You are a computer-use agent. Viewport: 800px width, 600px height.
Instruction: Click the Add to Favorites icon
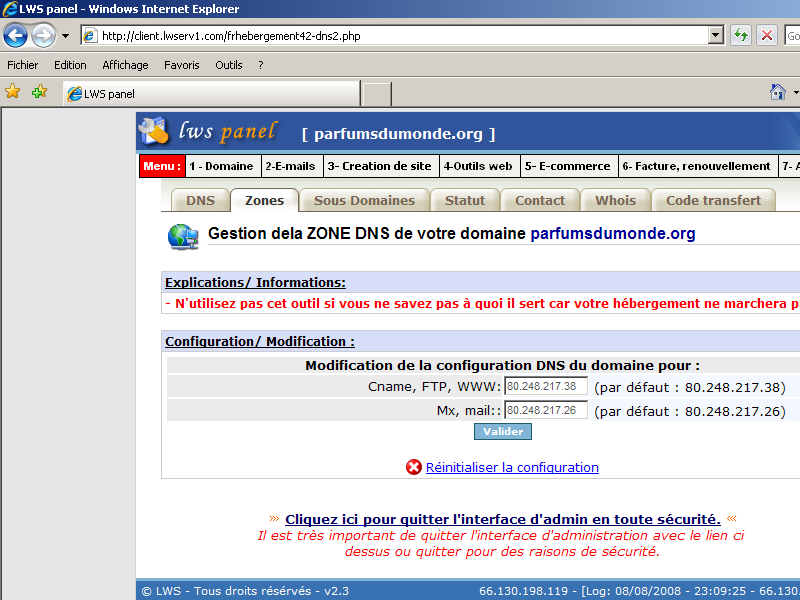pos(39,92)
